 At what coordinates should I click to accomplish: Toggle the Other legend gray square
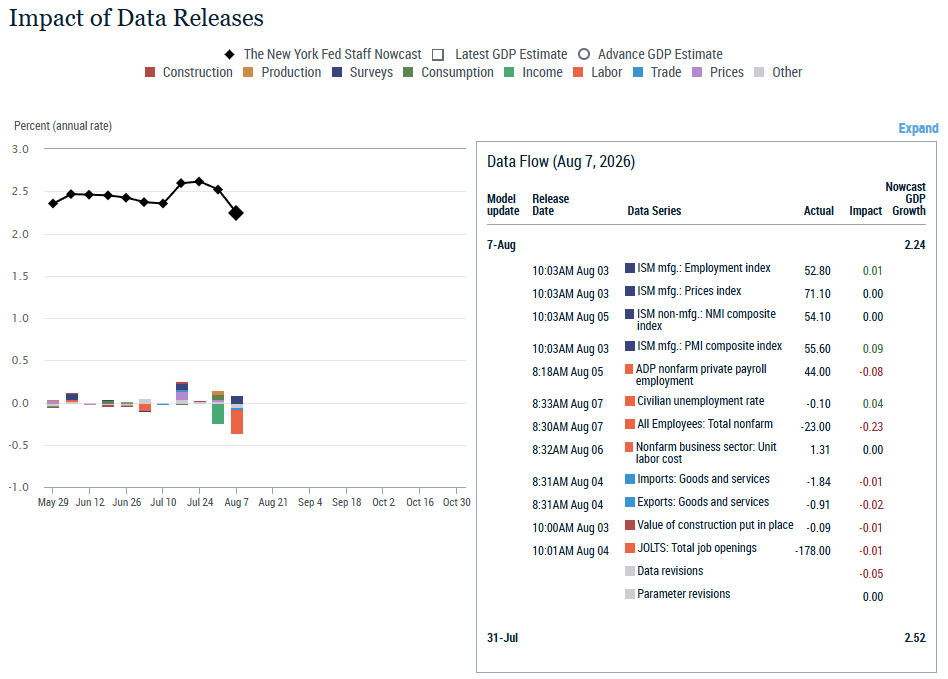coord(759,73)
